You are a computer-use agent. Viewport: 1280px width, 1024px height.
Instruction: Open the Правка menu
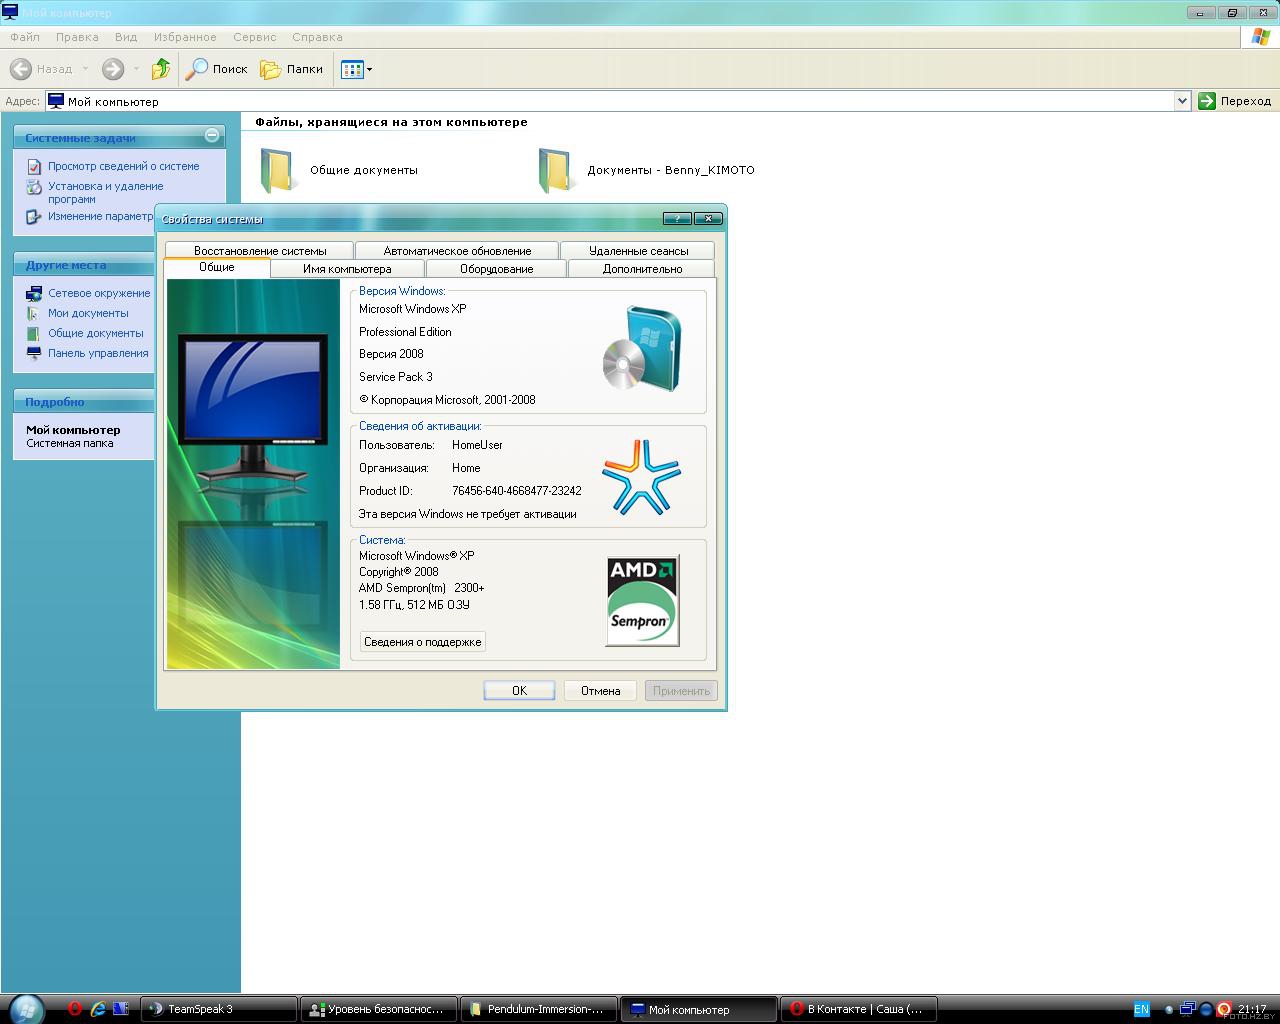tap(77, 37)
